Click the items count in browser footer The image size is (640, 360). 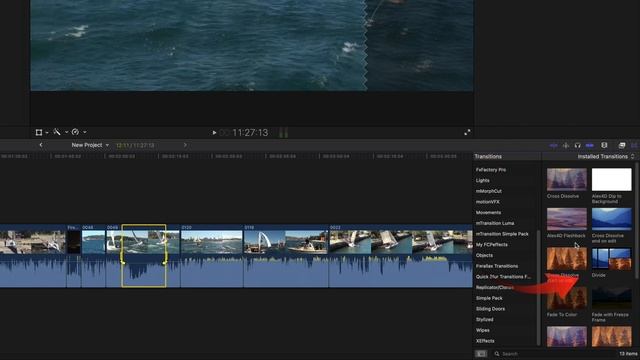click(628, 354)
